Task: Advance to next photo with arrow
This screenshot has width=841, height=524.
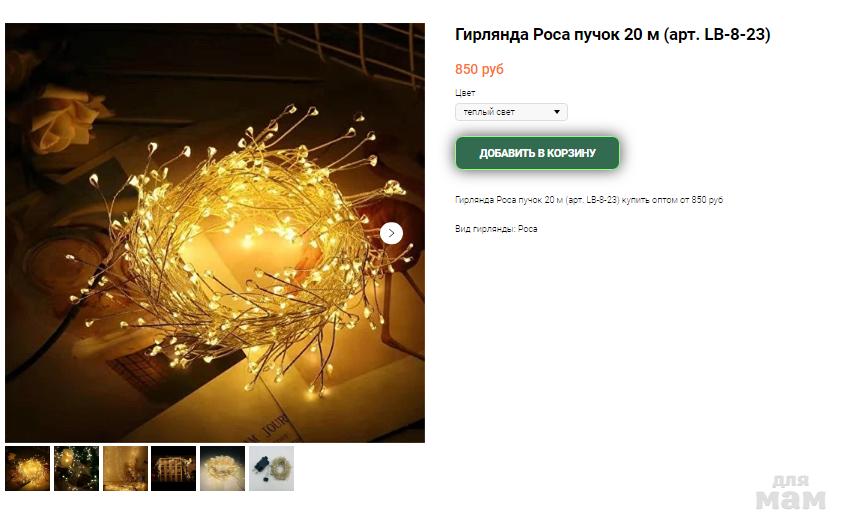Action: (x=391, y=233)
